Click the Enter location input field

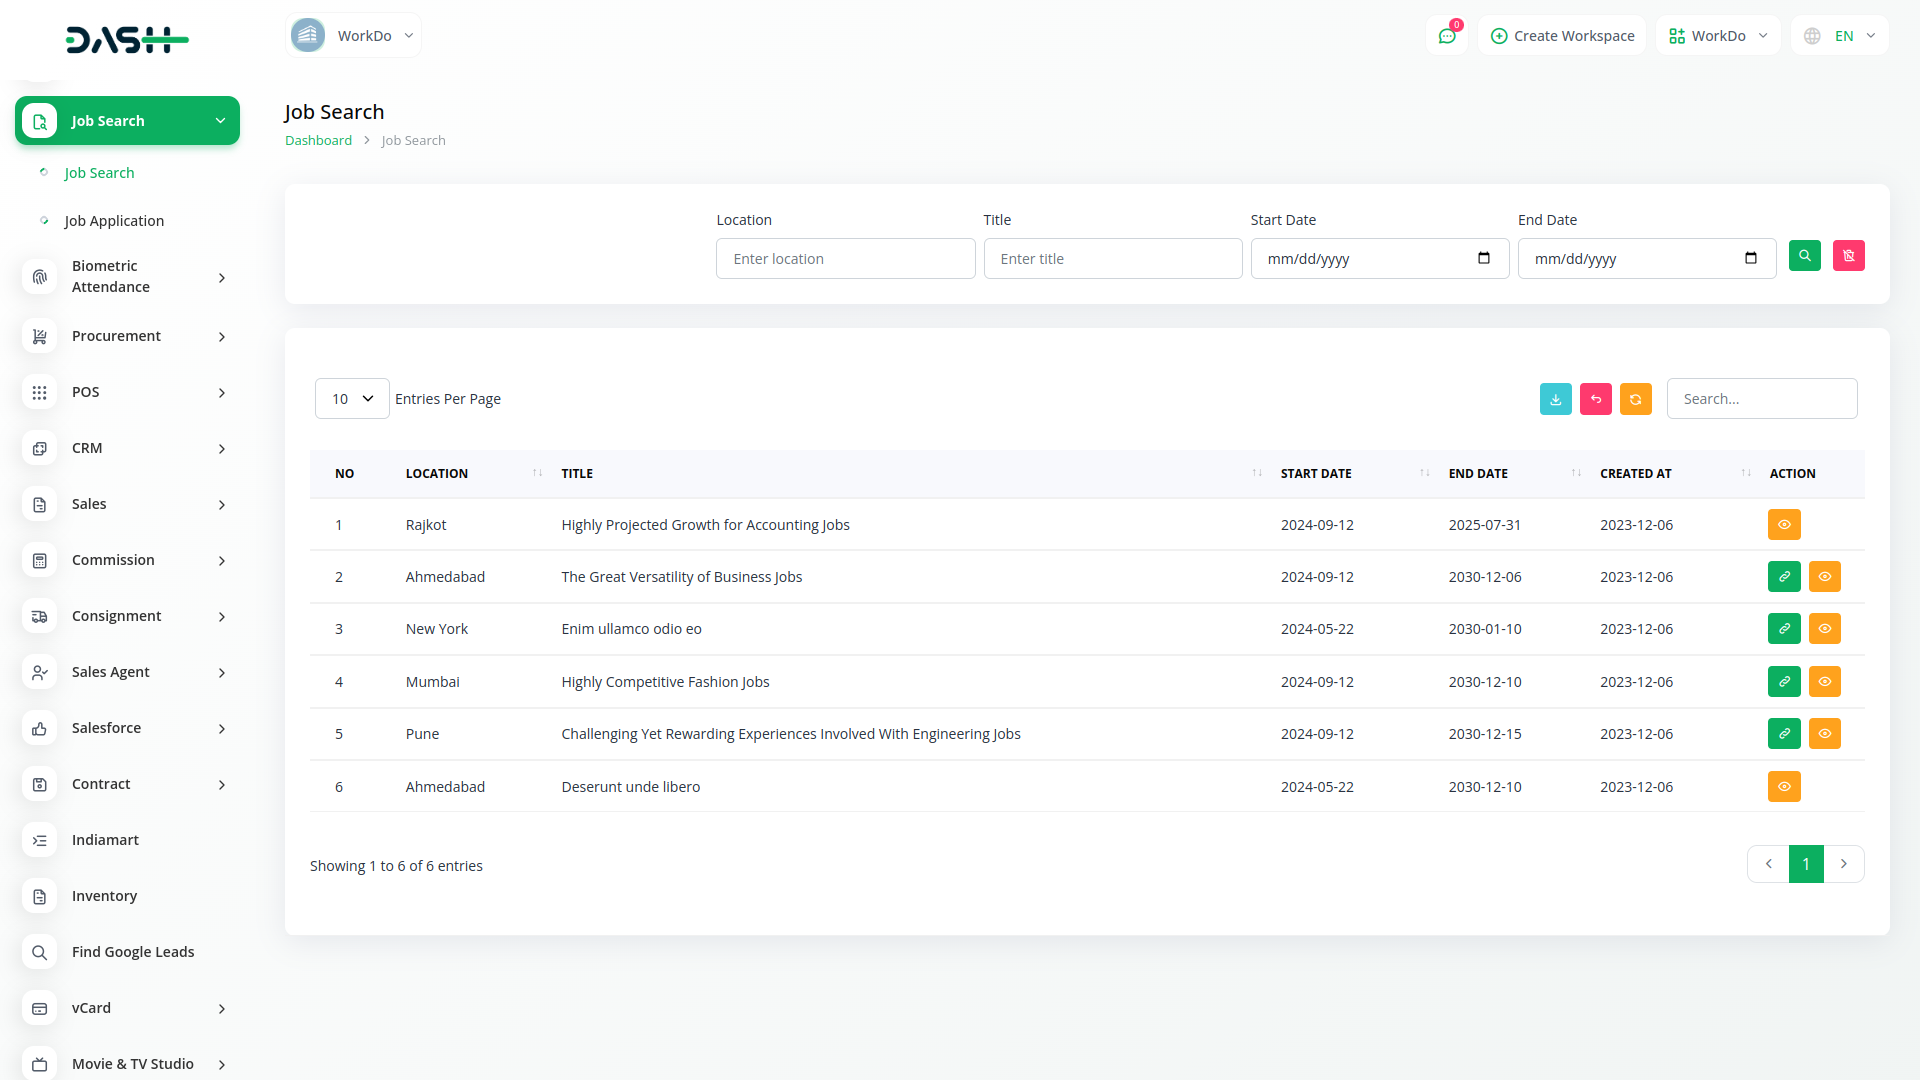845,259
